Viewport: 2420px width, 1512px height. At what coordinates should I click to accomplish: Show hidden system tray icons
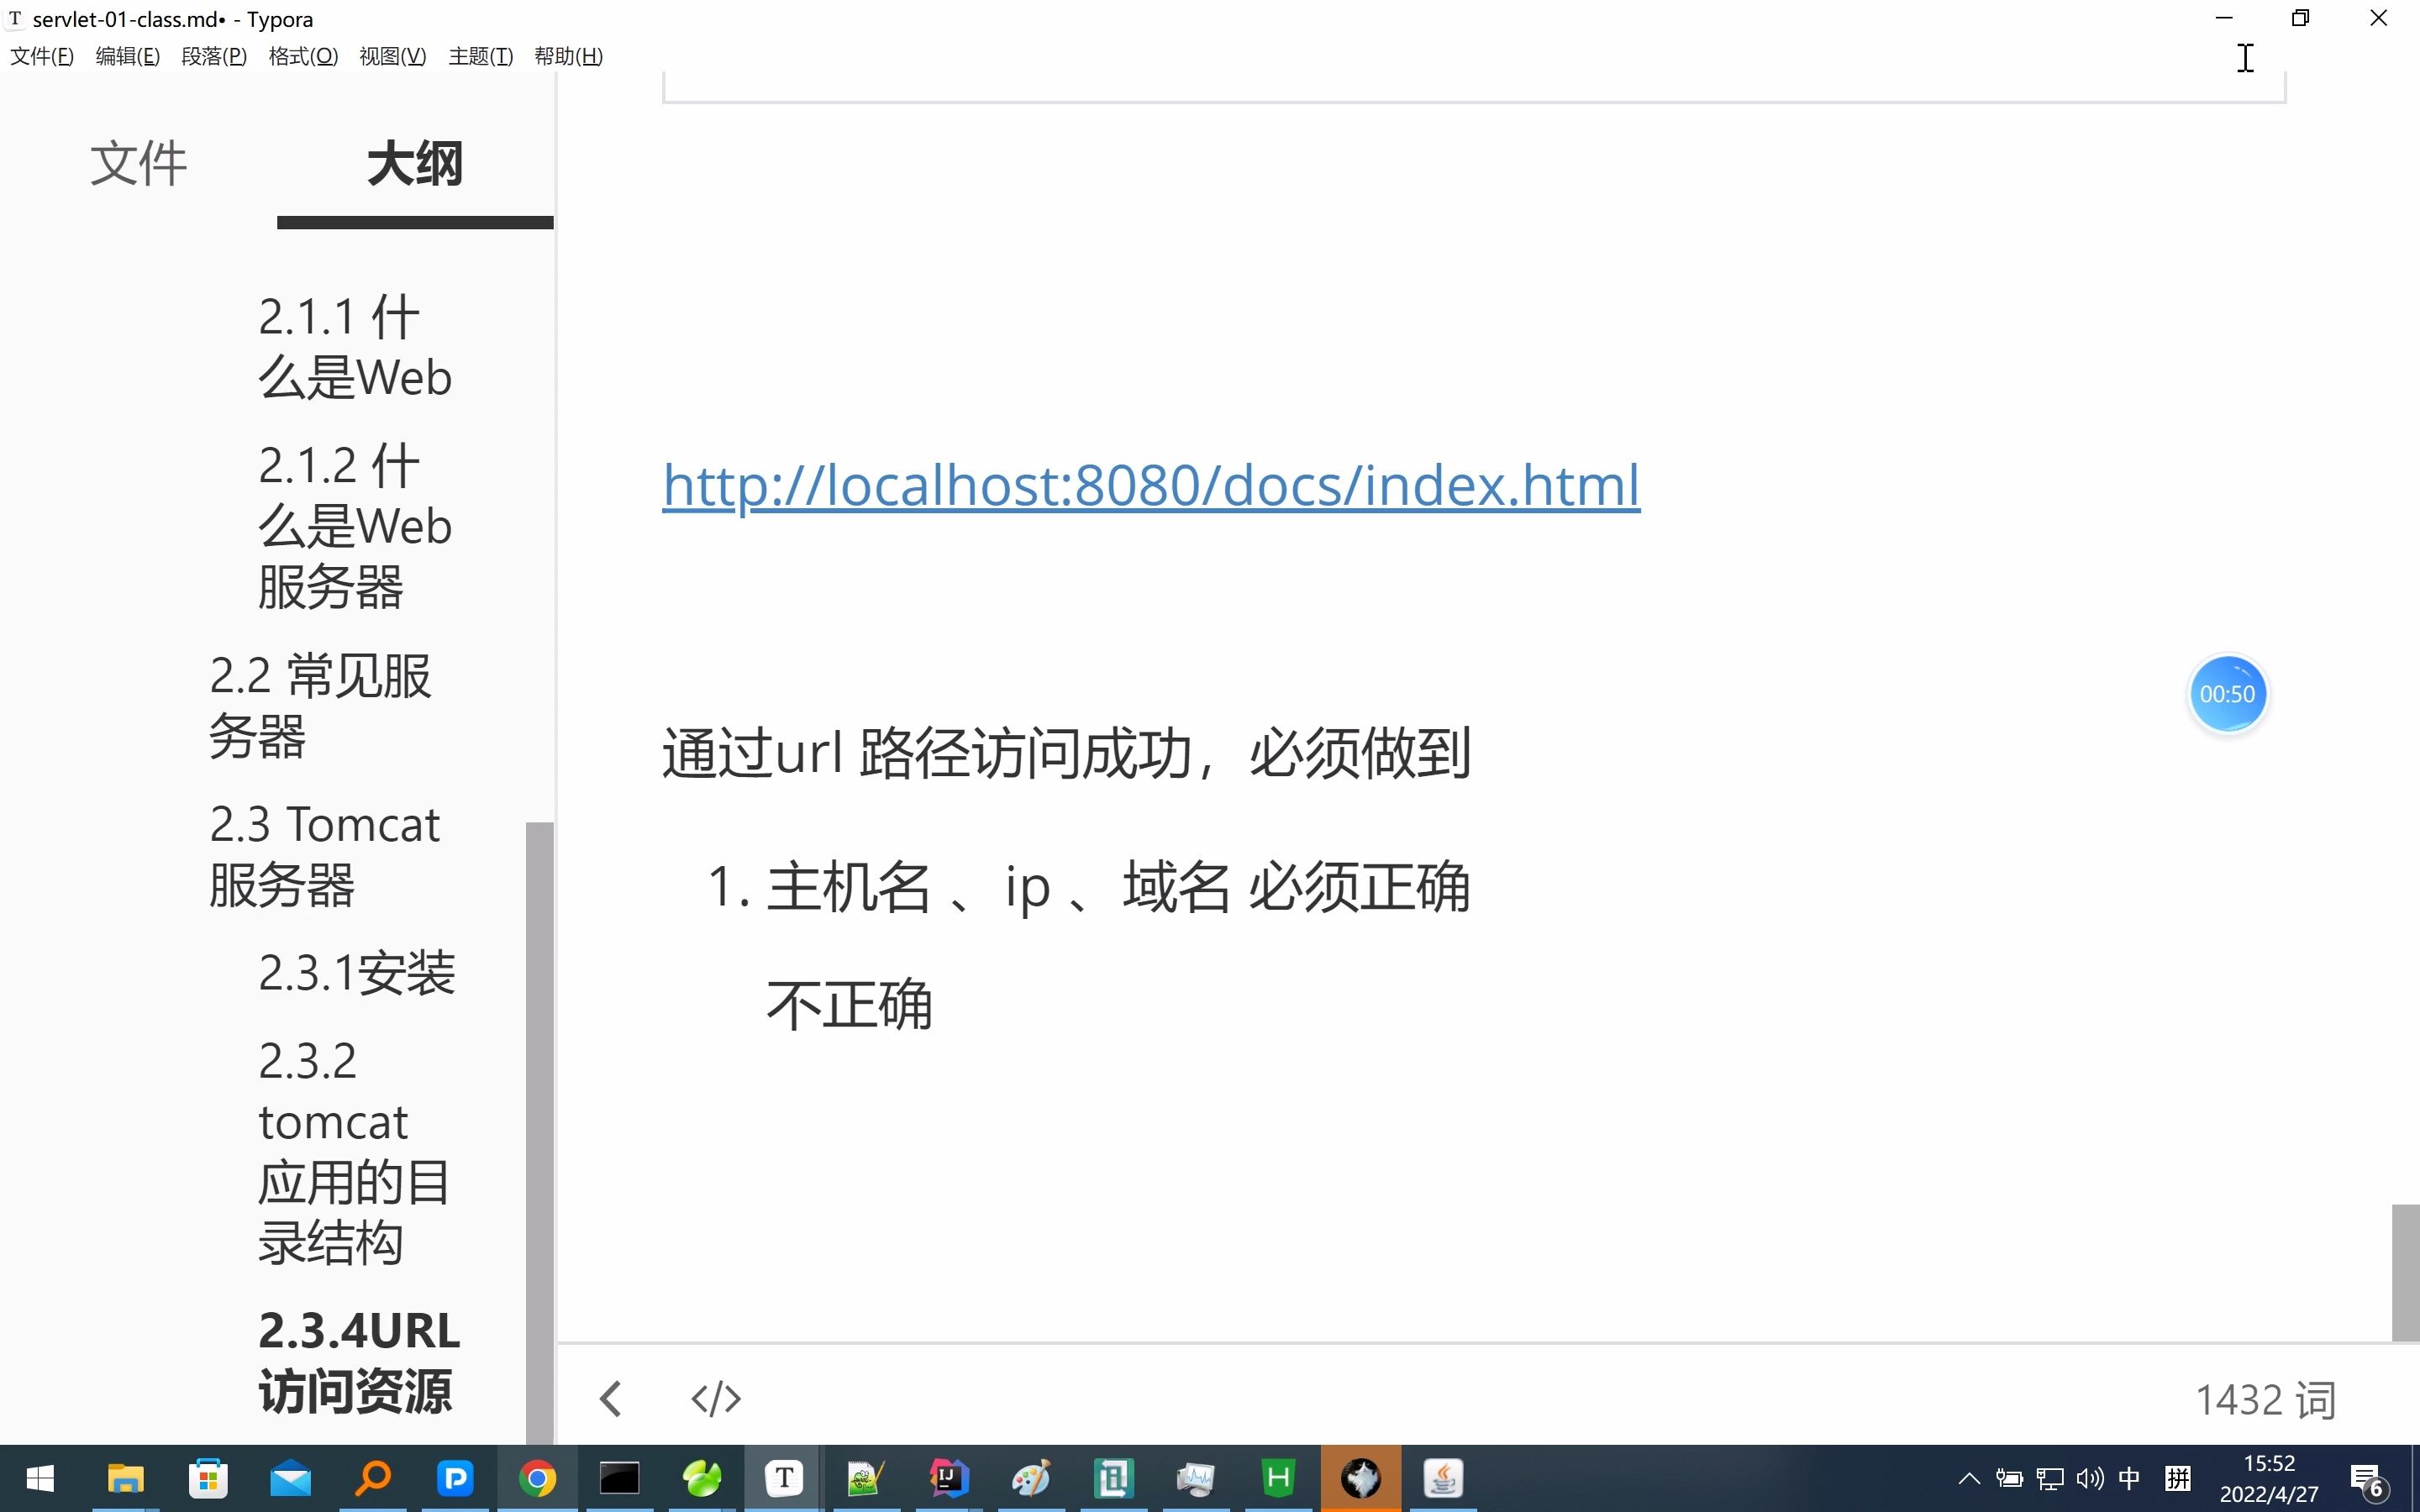(x=1968, y=1478)
